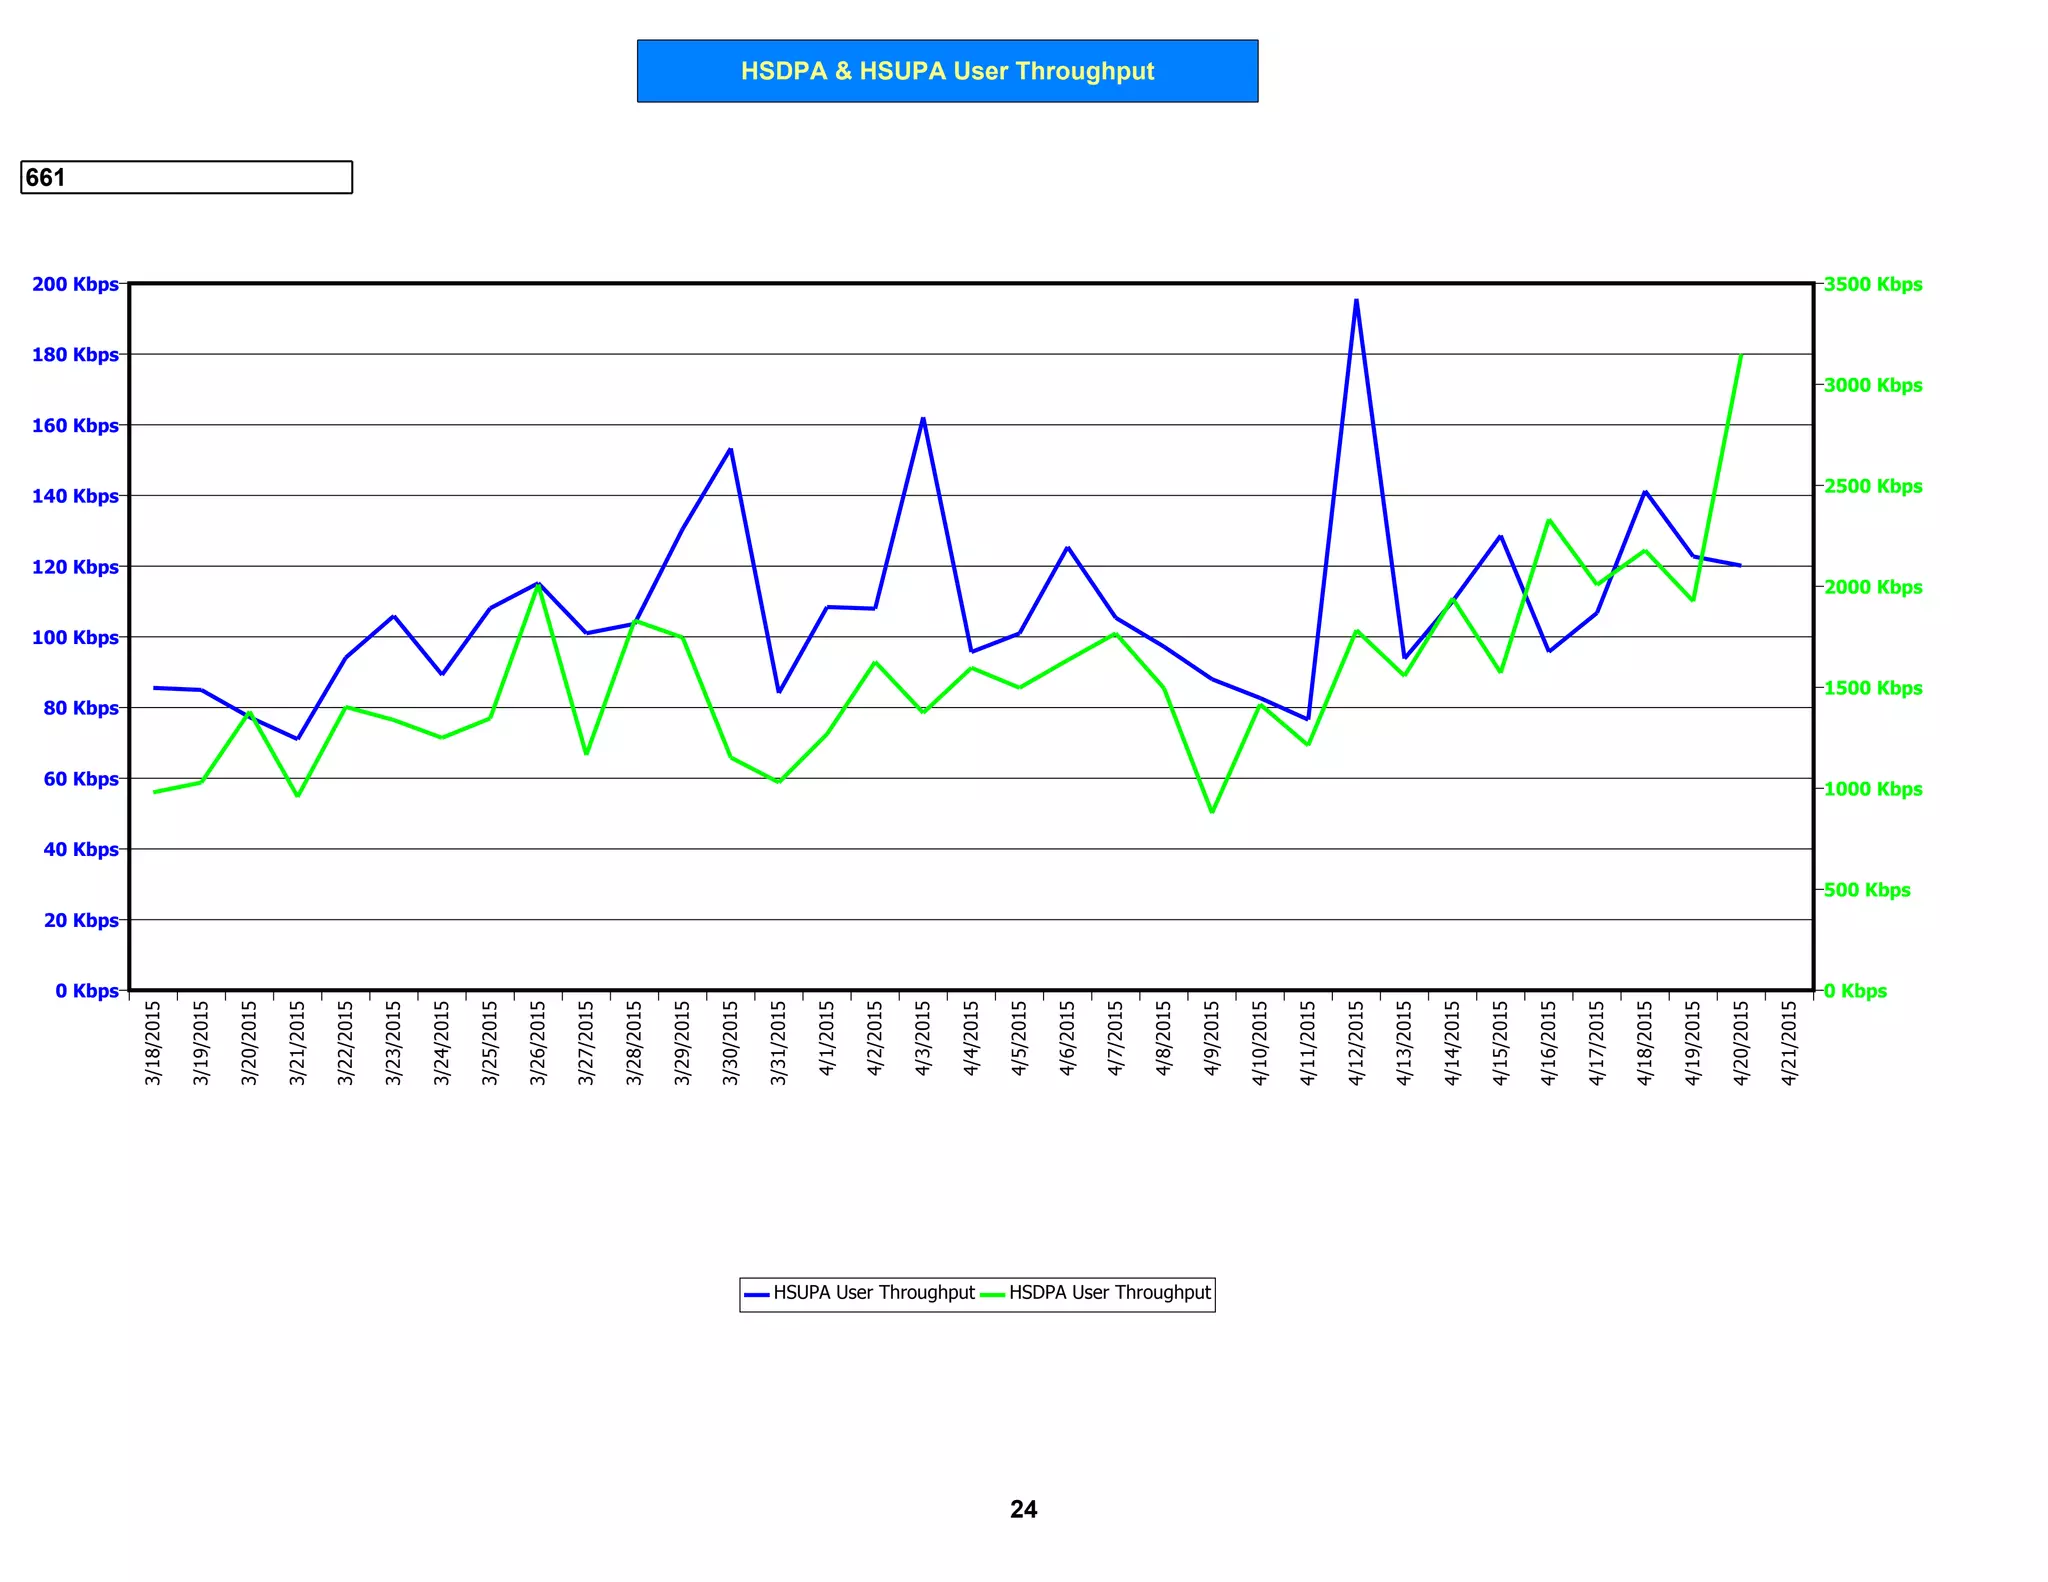Image resolution: width=2048 pixels, height=1582 pixels.
Task: Click the 200 Kbps left axis label
Action: pyautogui.click(x=75, y=284)
